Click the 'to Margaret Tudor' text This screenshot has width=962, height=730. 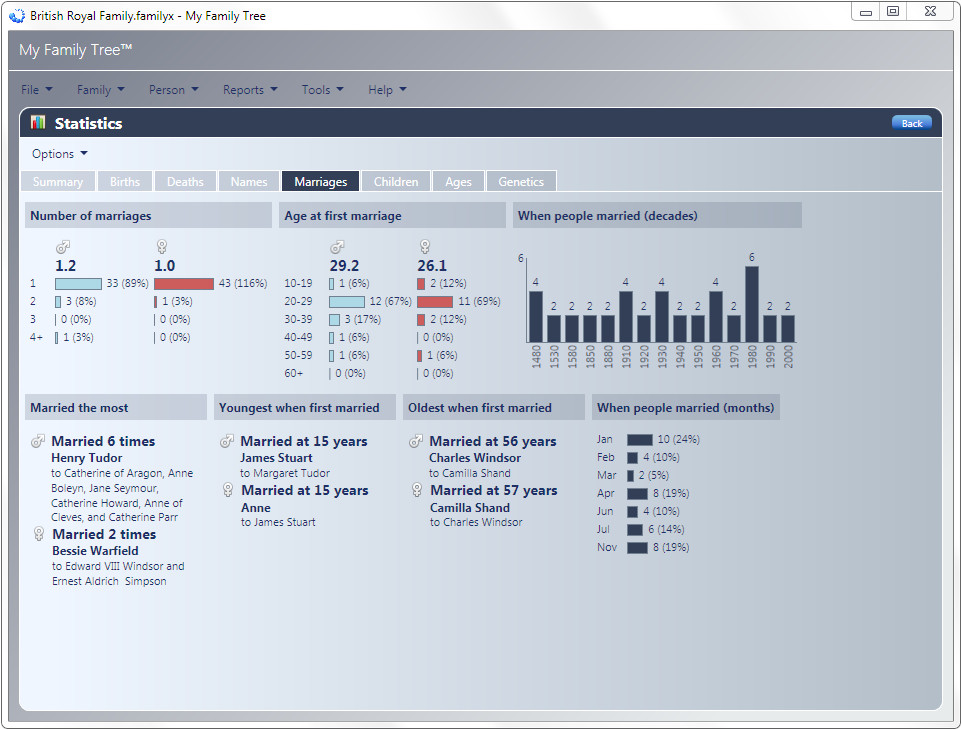coord(285,473)
